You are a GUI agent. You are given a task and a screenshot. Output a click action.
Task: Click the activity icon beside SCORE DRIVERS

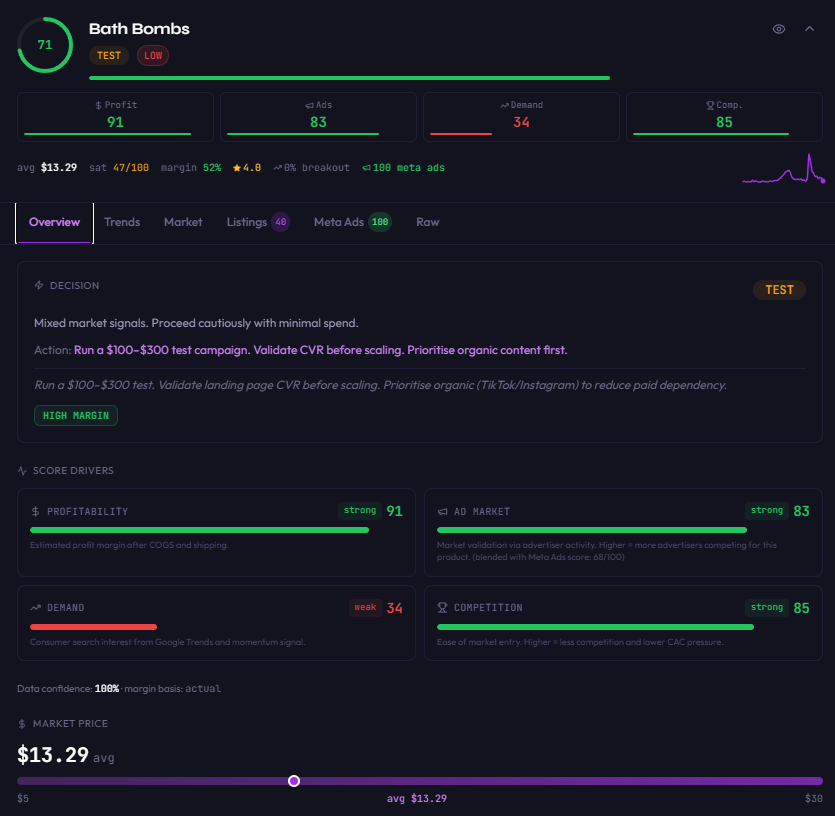click(22, 471)
